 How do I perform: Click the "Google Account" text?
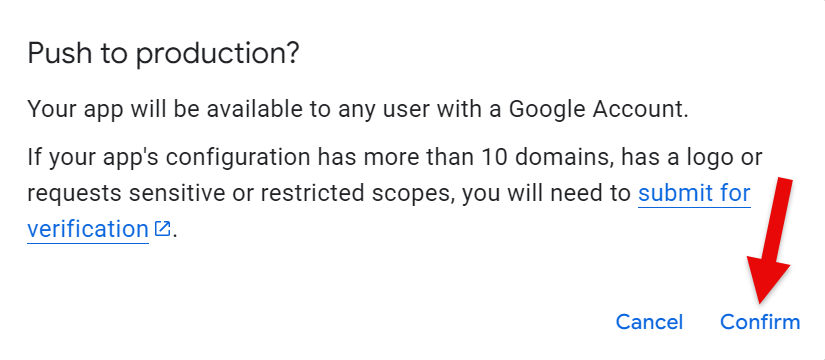[596, 109]
